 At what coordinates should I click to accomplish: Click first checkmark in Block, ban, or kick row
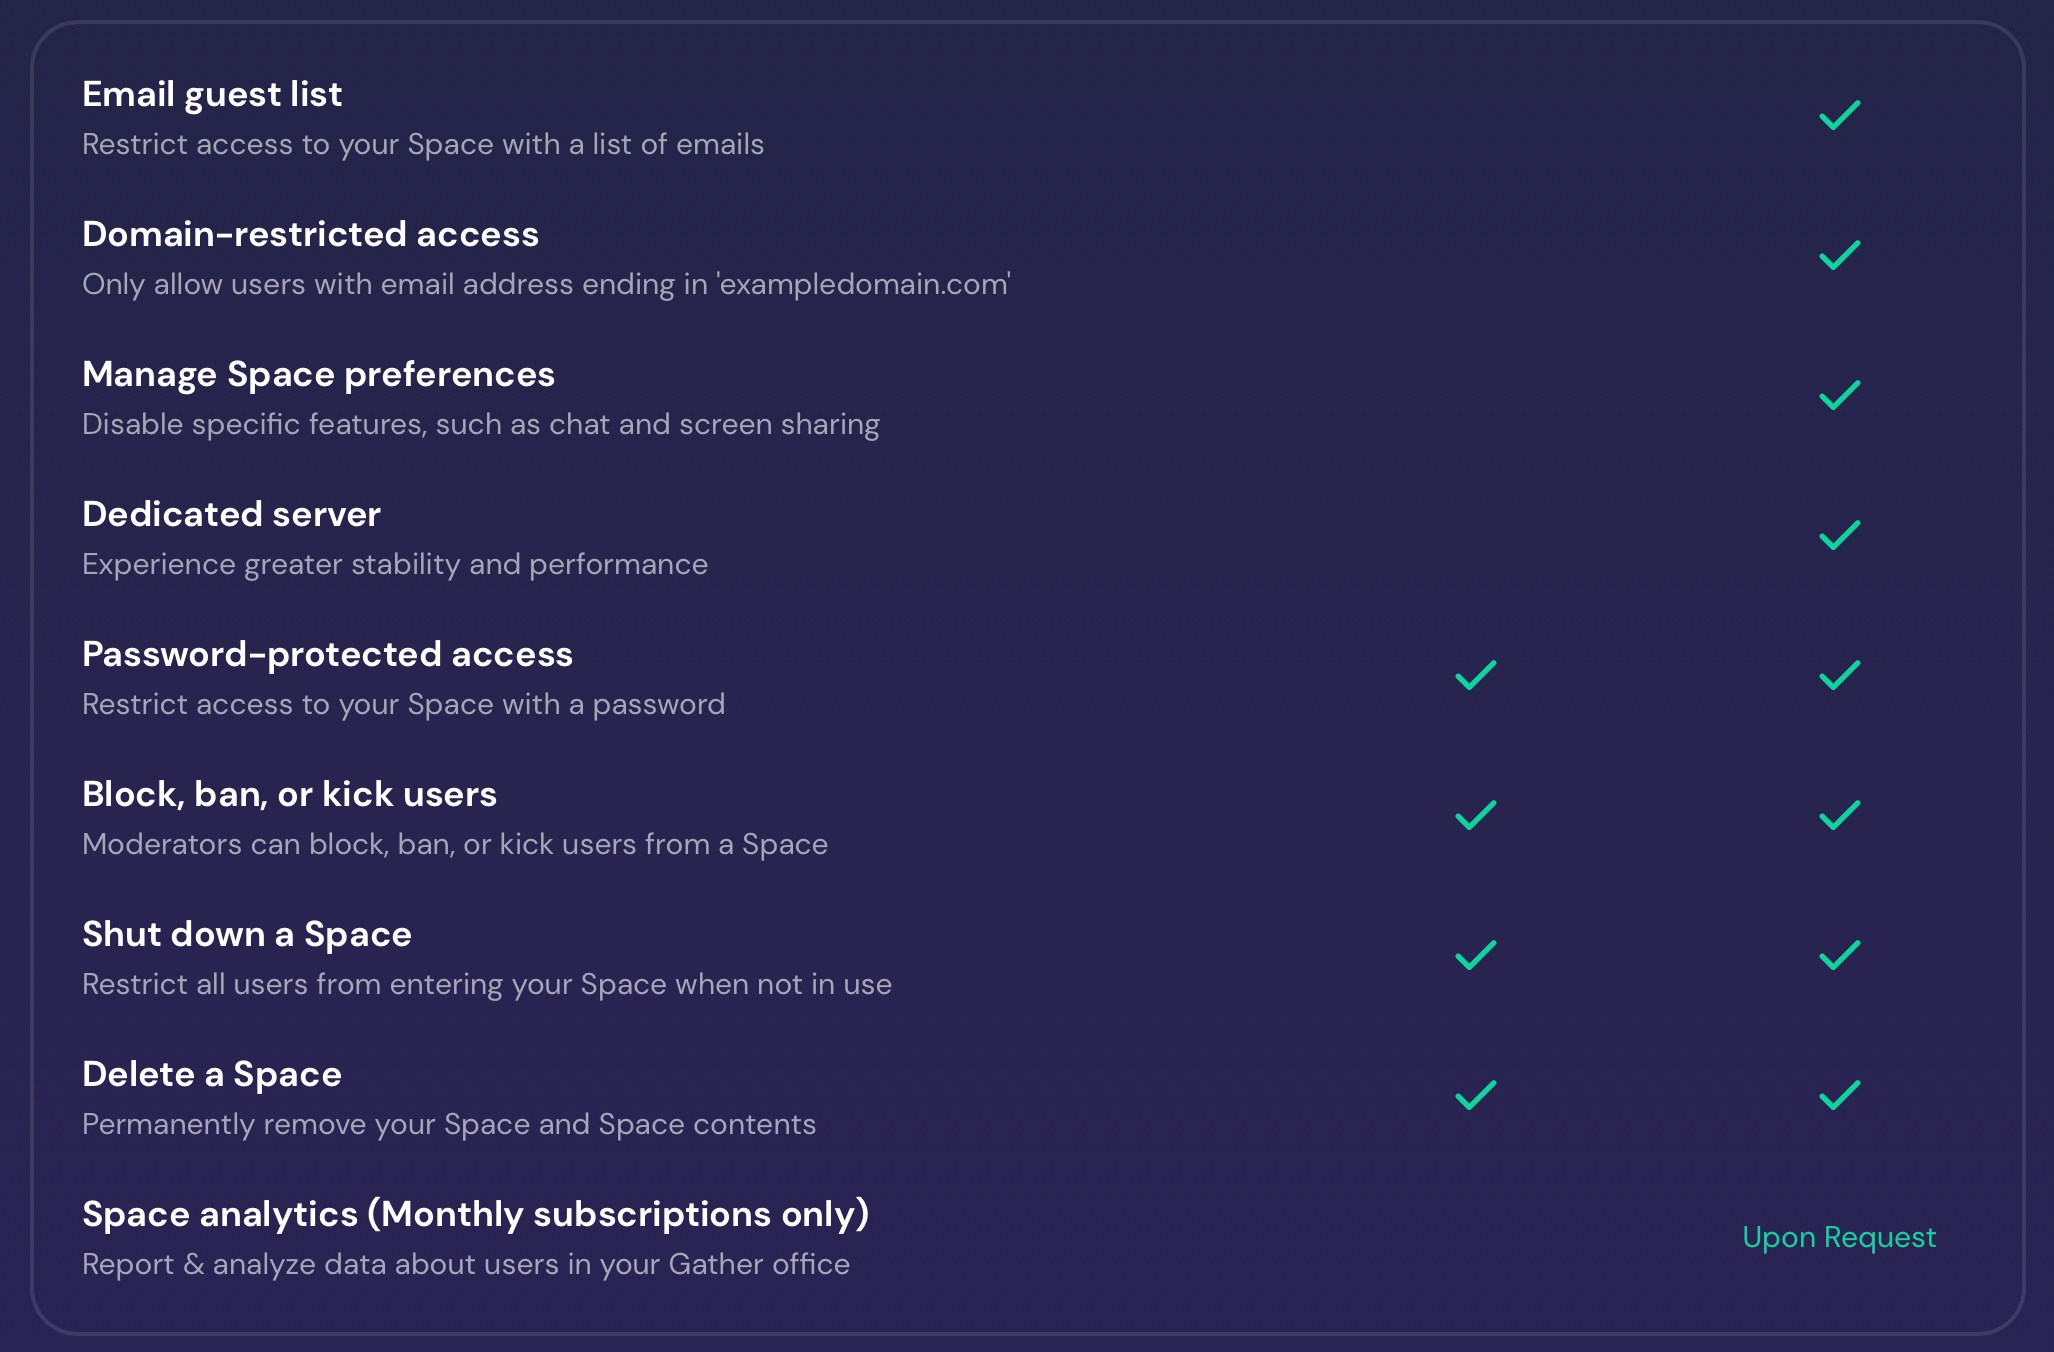[x=1475, y=816]
